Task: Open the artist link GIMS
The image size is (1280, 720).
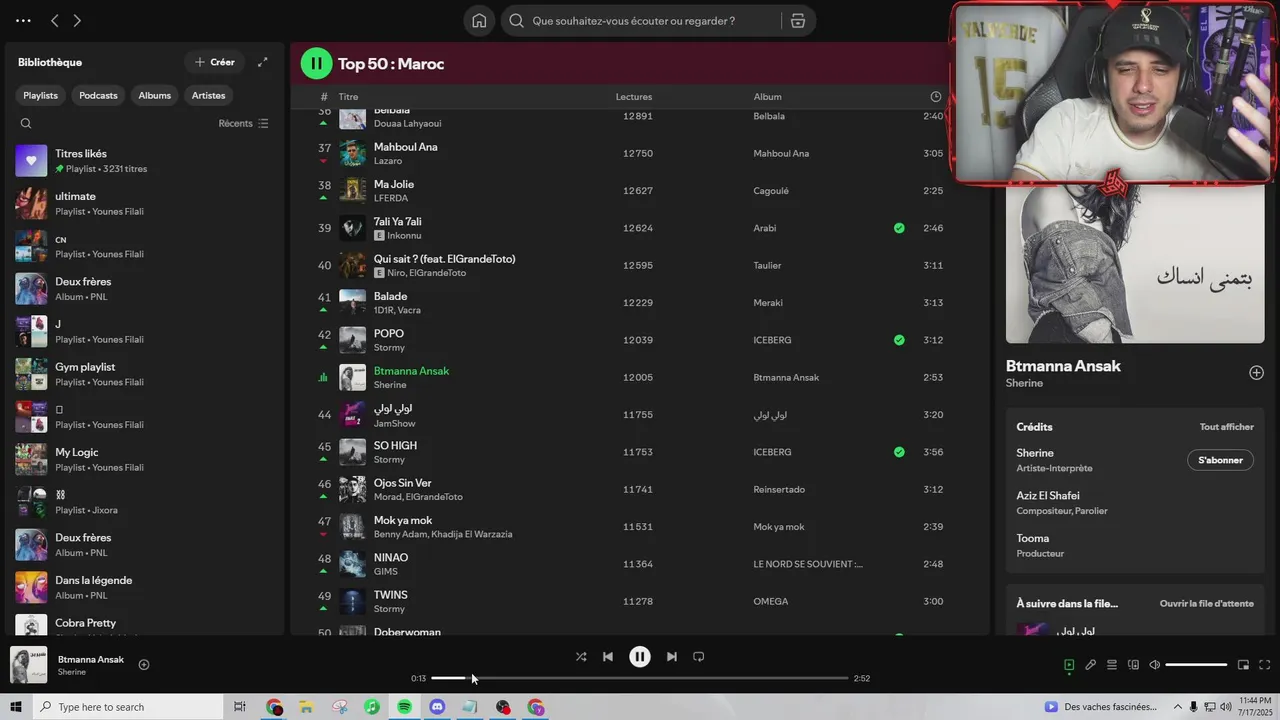Action: pos(386,572)
